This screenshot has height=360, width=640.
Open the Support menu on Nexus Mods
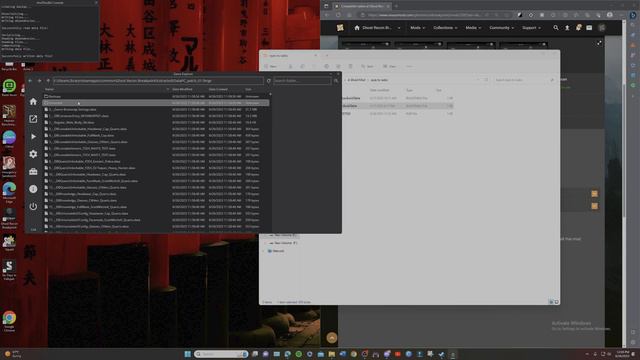[x=531, y=28]
